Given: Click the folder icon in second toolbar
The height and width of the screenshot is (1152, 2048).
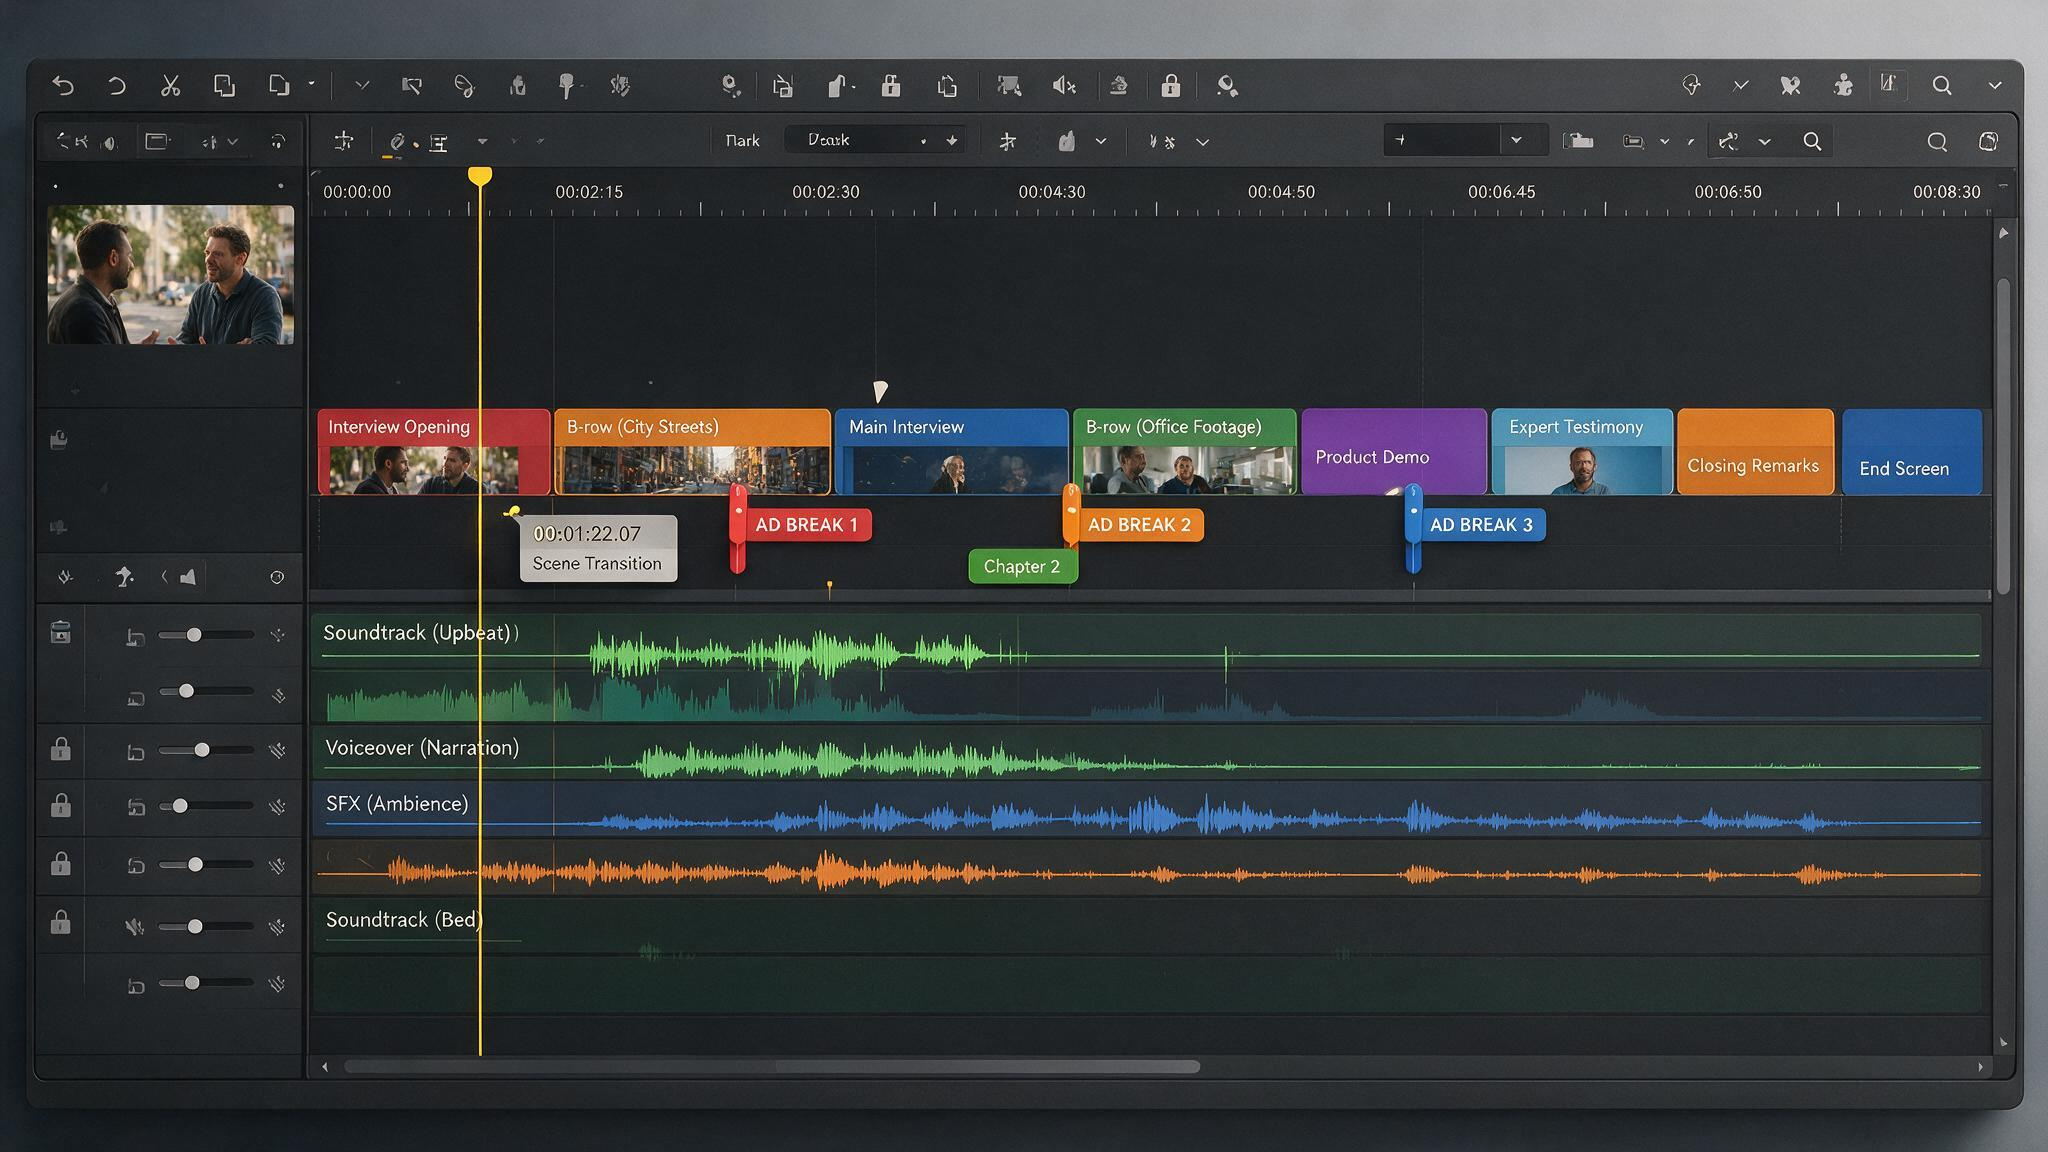Looking at the screenshot, I should click(1578, 141).
